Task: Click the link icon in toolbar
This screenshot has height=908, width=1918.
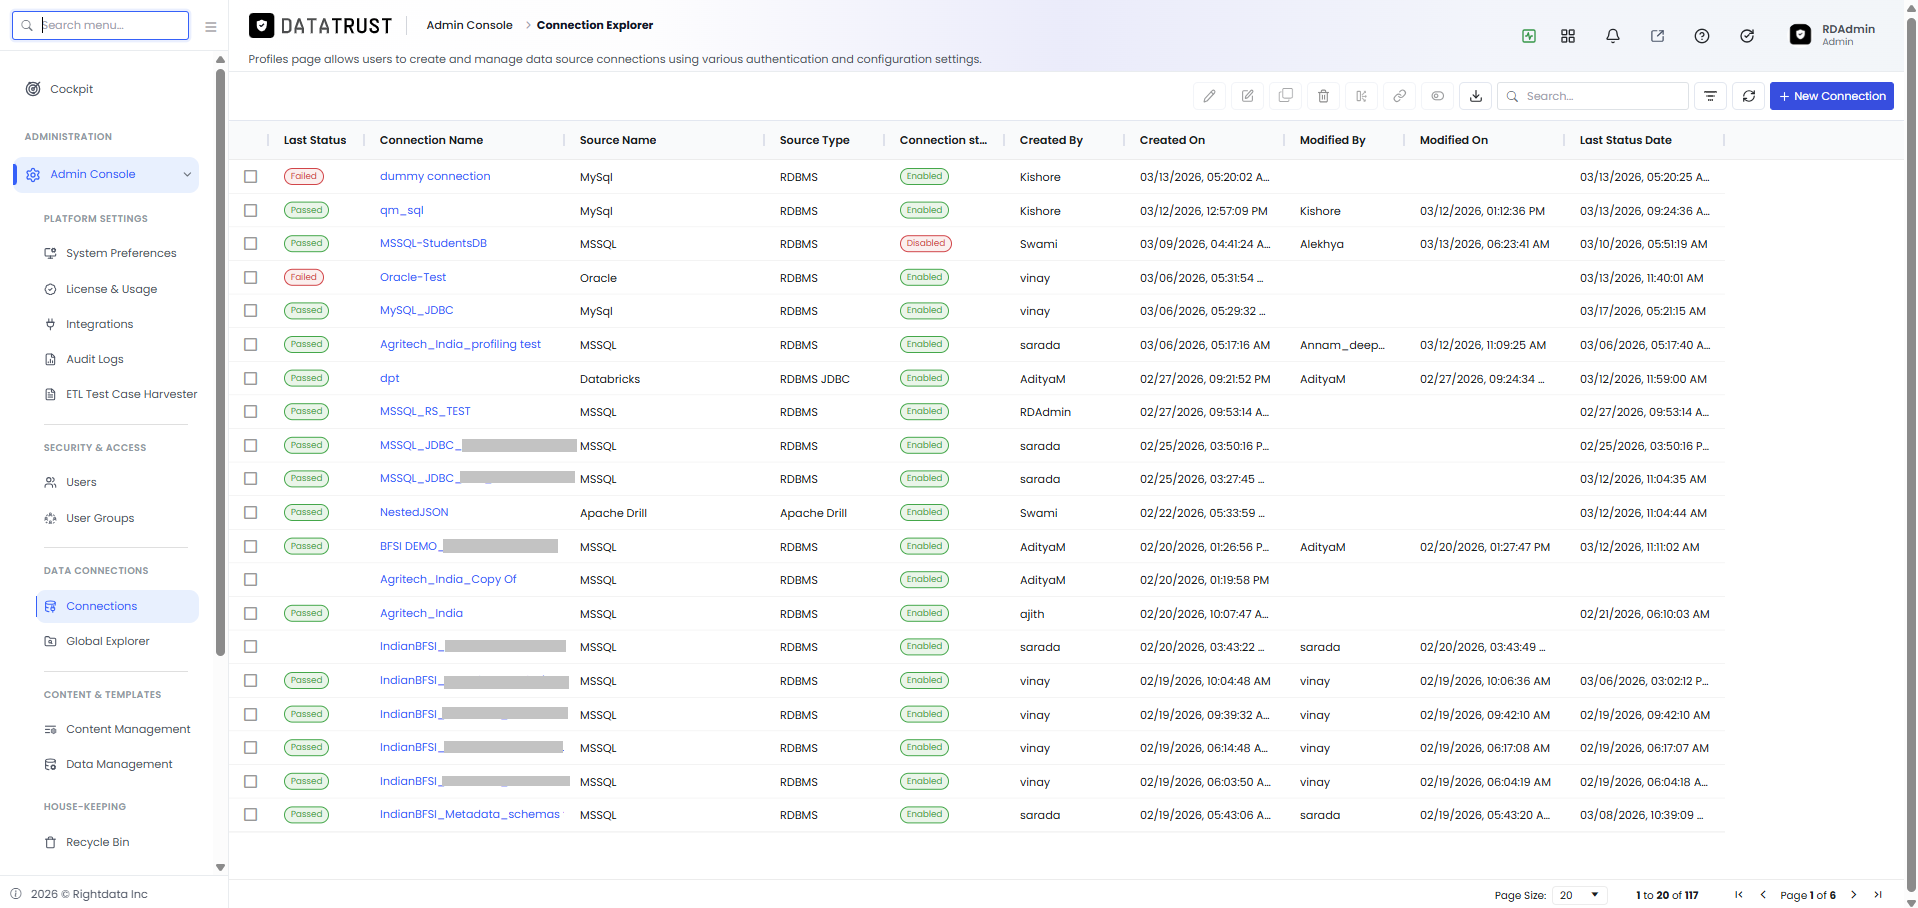Action: [x=1400, y=96]
